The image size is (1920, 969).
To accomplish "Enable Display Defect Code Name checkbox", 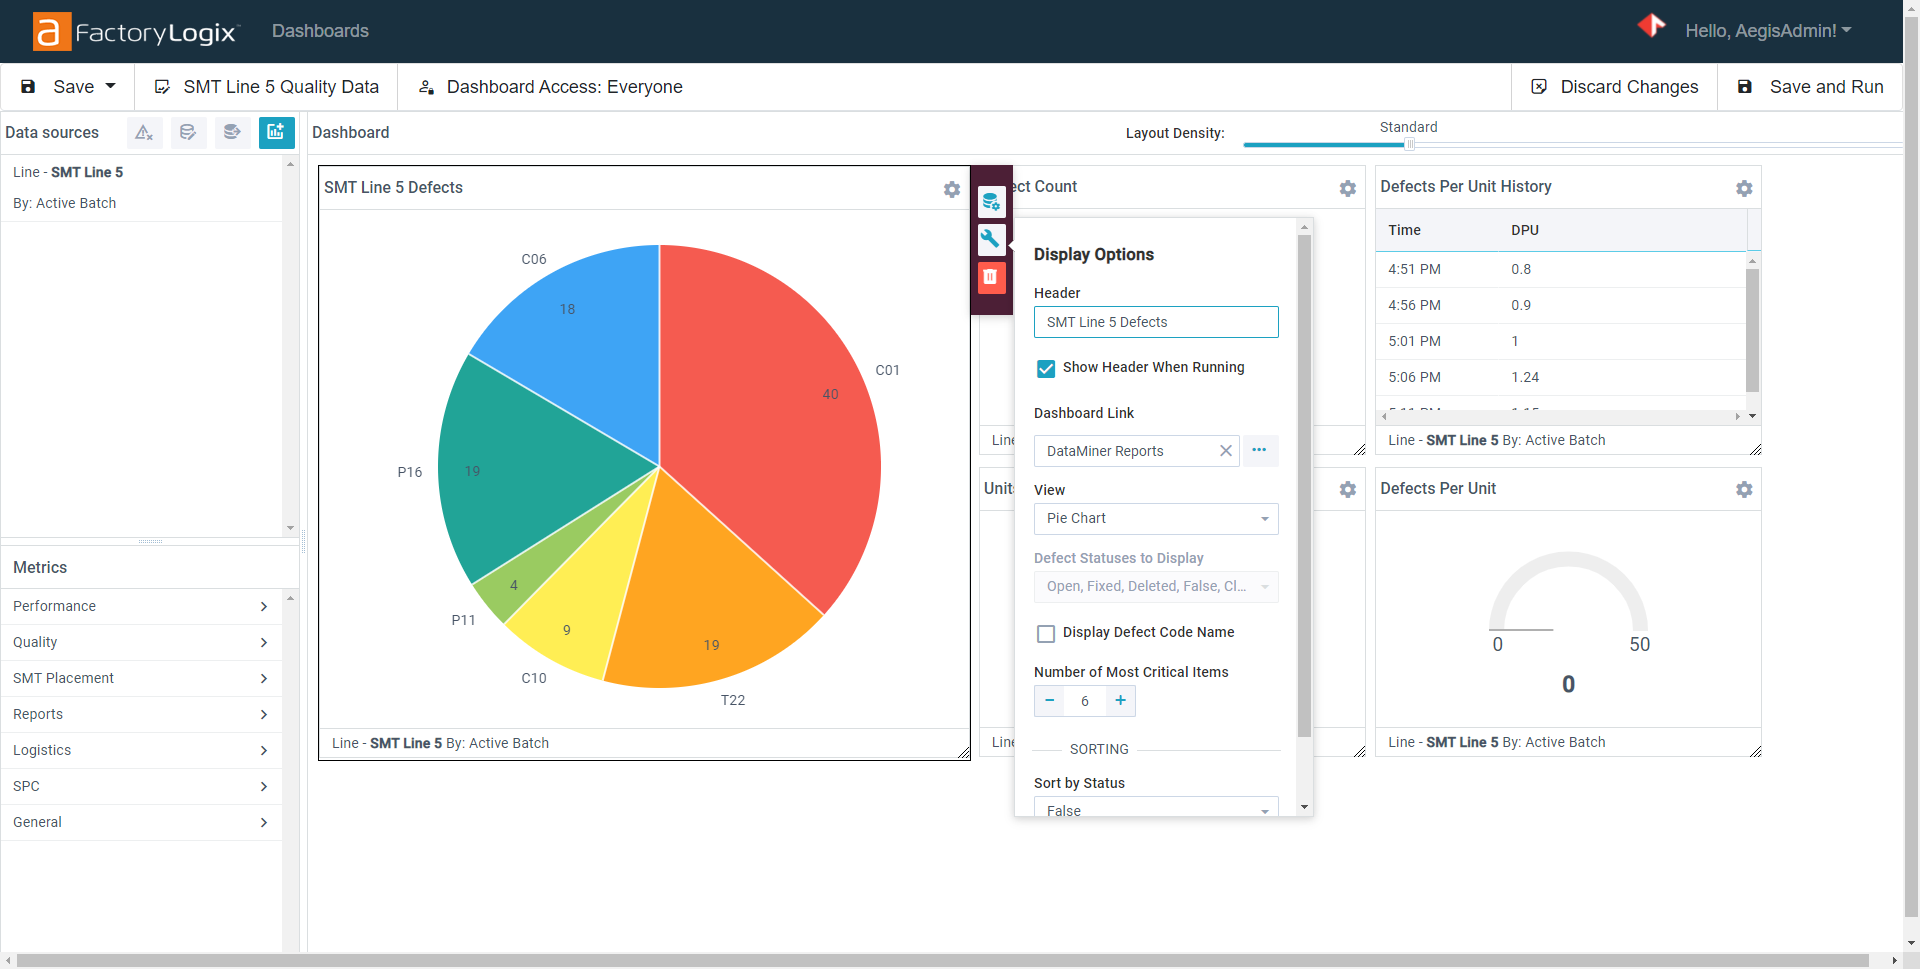I will pyautogui.click(x=1046, y=633).
